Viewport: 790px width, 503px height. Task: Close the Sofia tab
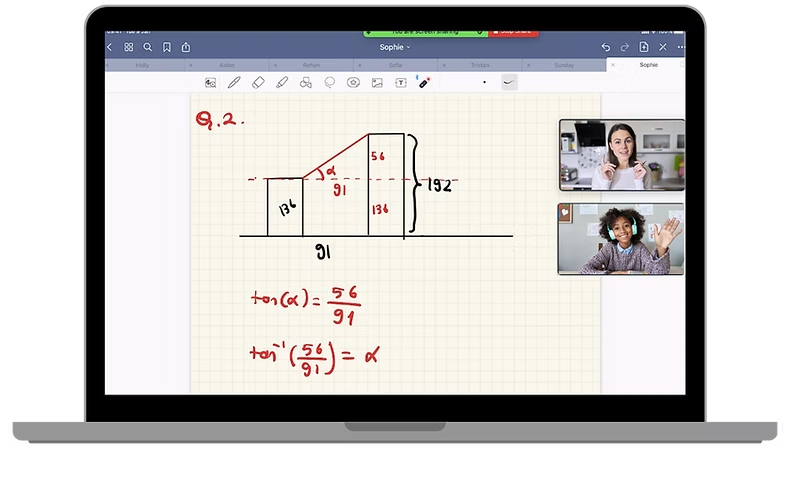pos(360,66)
